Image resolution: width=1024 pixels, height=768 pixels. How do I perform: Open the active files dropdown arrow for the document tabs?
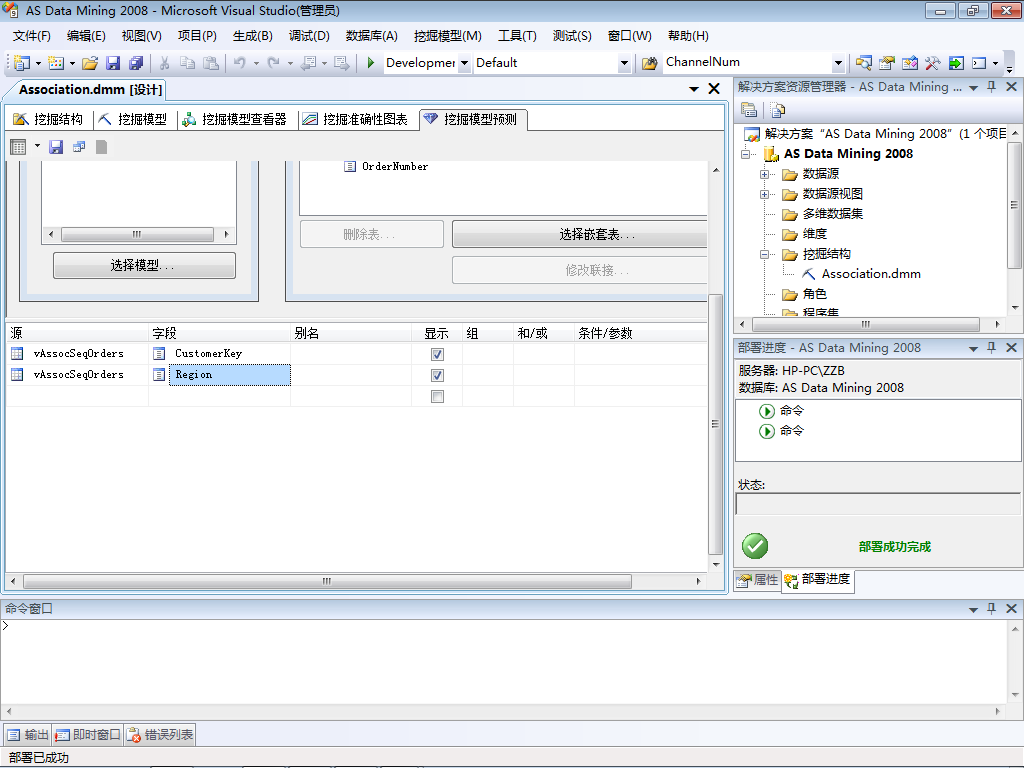[x=694, y=89]
